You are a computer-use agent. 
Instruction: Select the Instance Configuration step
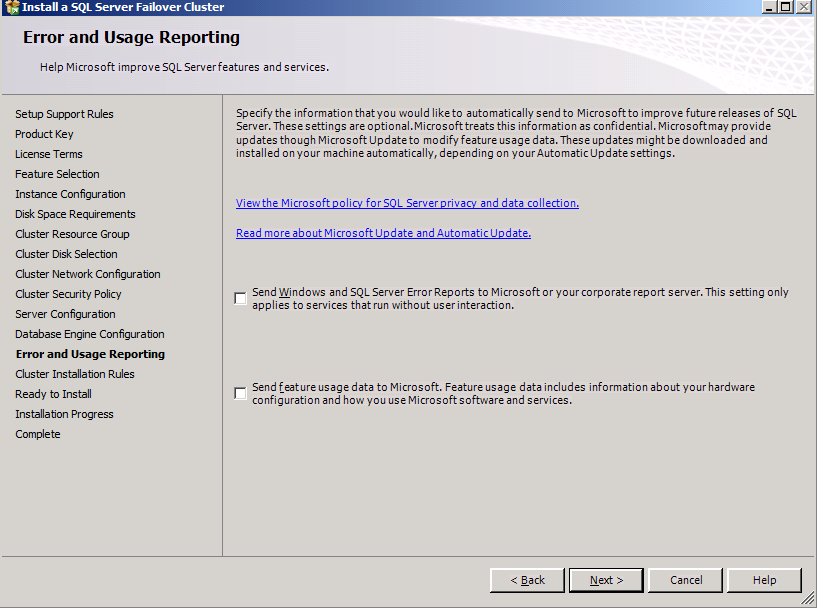[70, 194]
